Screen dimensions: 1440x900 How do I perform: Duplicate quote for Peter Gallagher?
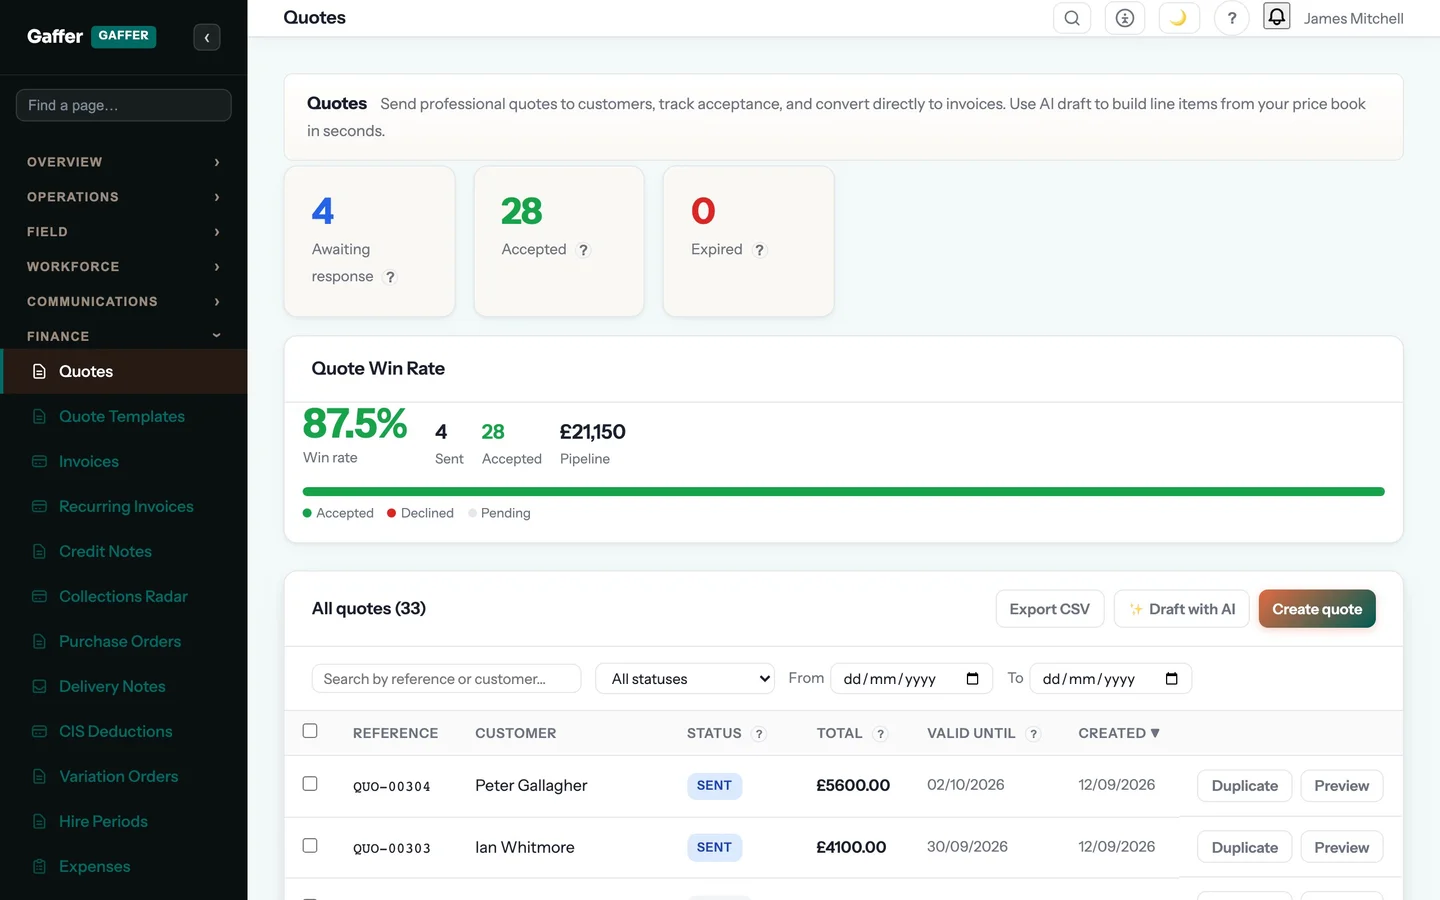[x=1245, y=786]
